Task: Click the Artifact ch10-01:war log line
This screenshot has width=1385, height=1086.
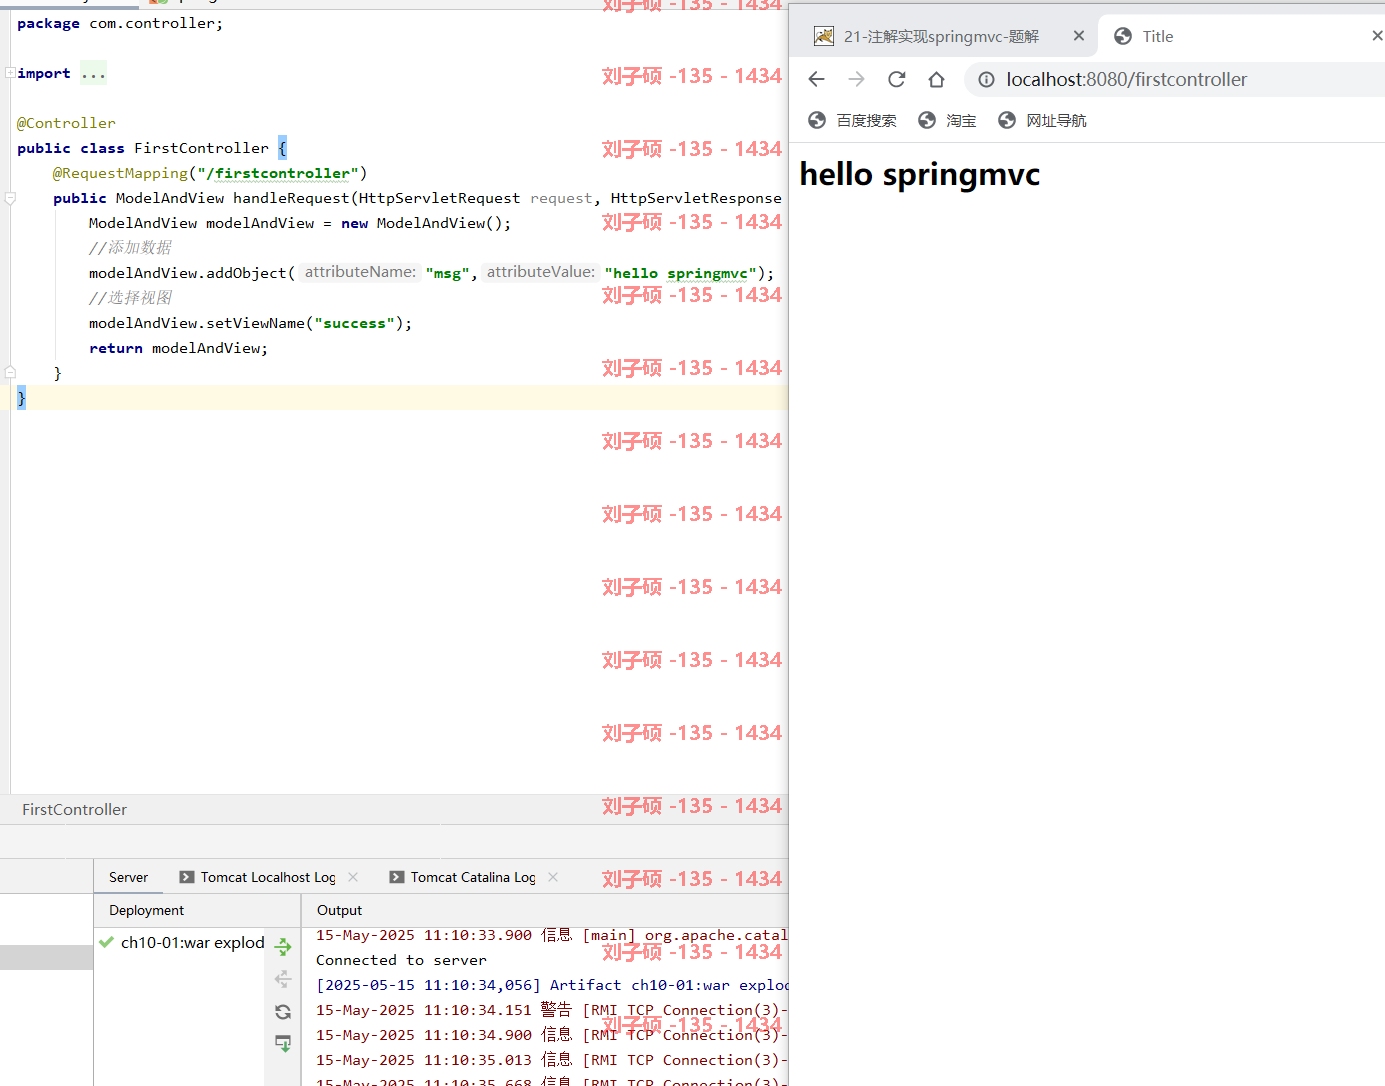Action: (x=552, y=985)
